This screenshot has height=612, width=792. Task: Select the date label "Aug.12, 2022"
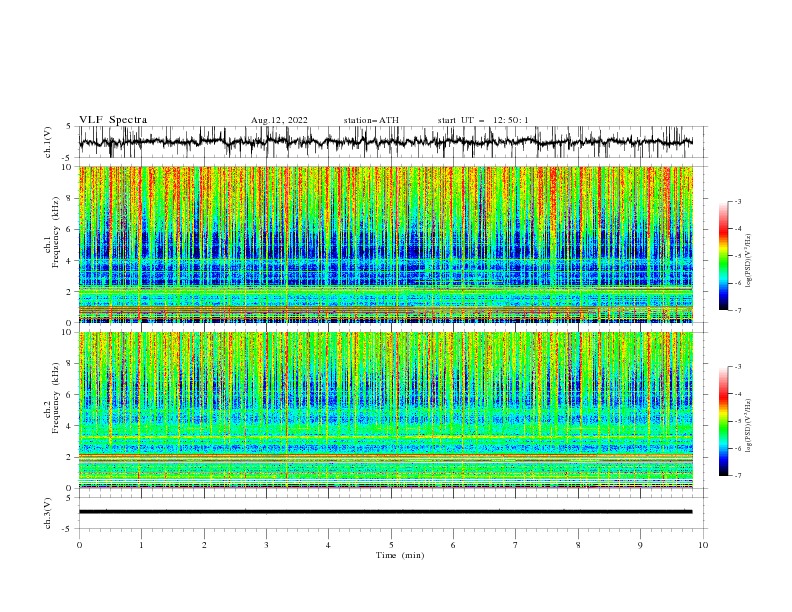click(x=279, y=120)
